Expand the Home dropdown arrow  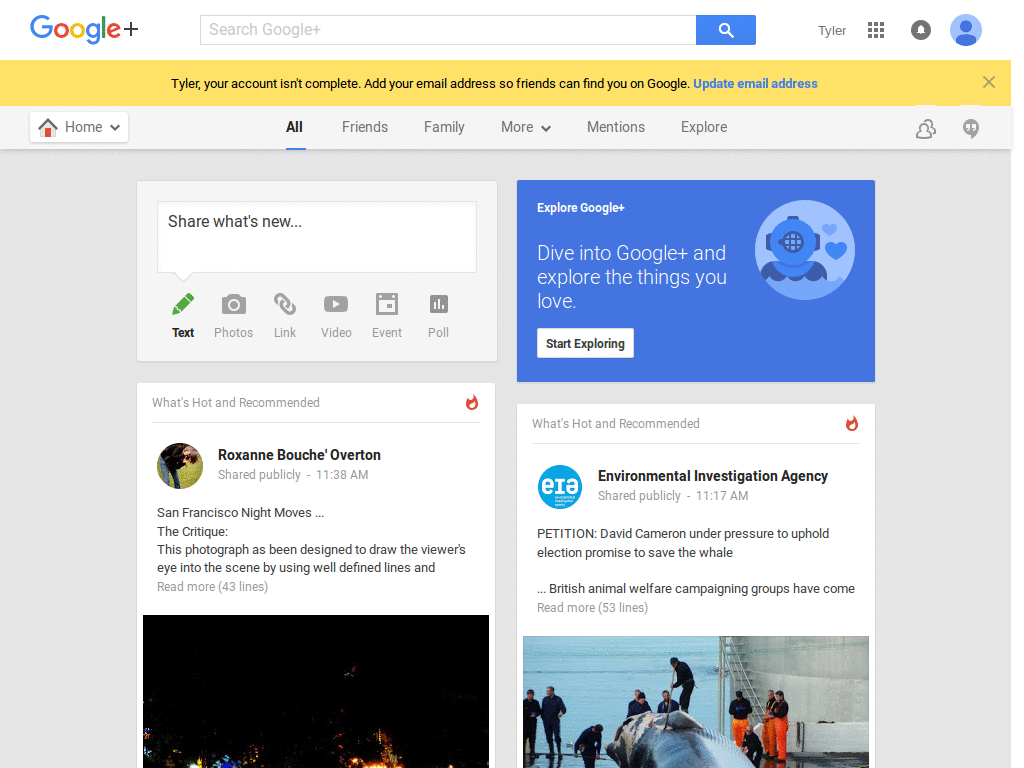(115, 128)
